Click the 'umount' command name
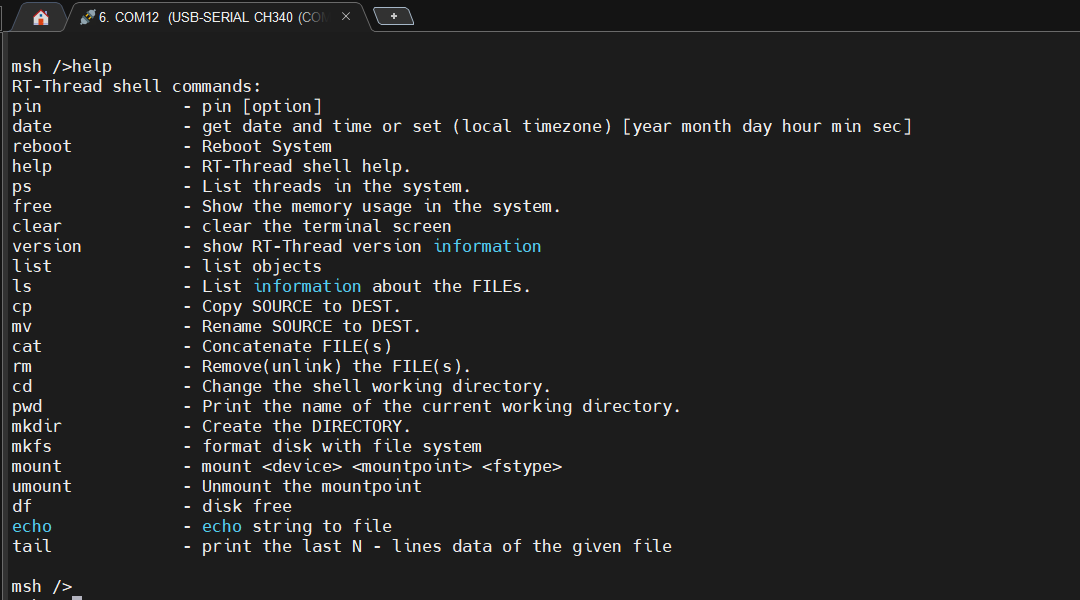Image resolution: width=1080 pixels, height=600 pixels. 41,486
